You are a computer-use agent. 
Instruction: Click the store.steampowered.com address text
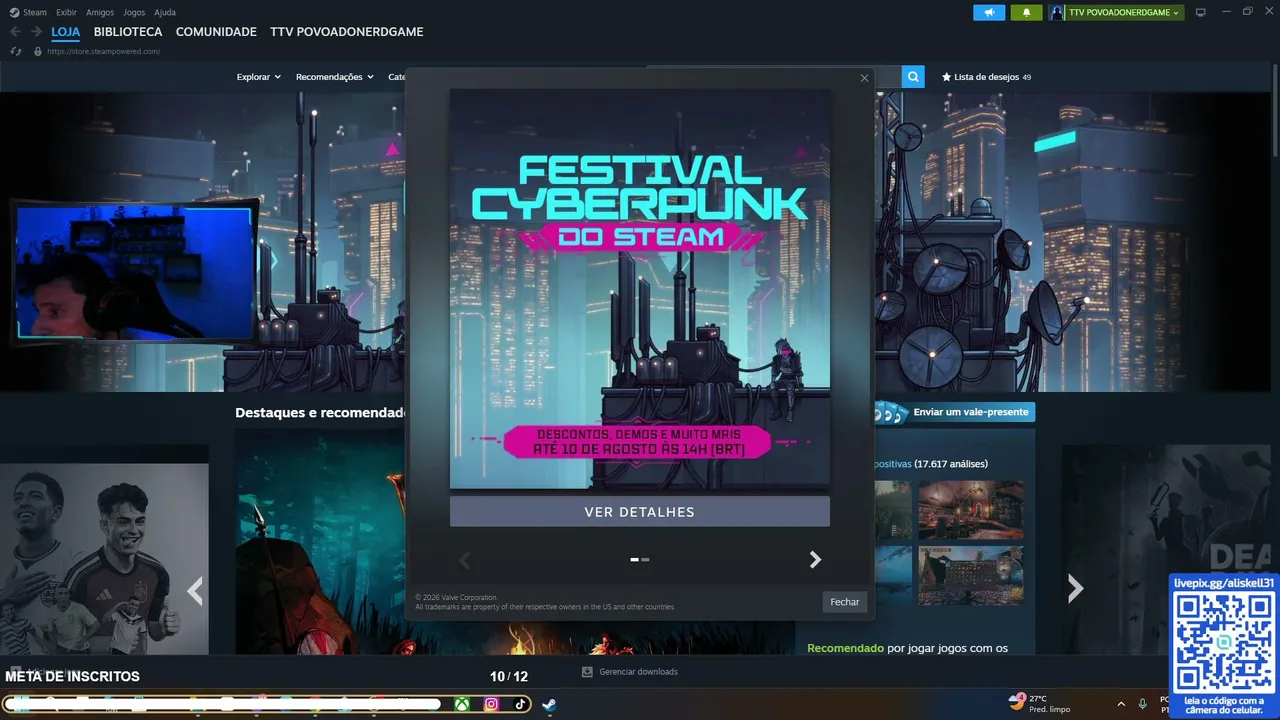(x=104, y=51)
